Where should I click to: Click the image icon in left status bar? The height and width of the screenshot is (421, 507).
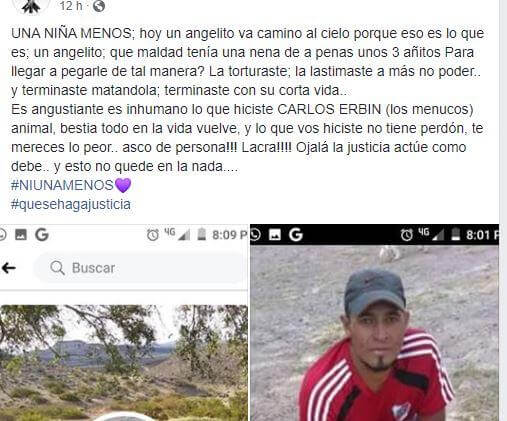coord(21,235)
